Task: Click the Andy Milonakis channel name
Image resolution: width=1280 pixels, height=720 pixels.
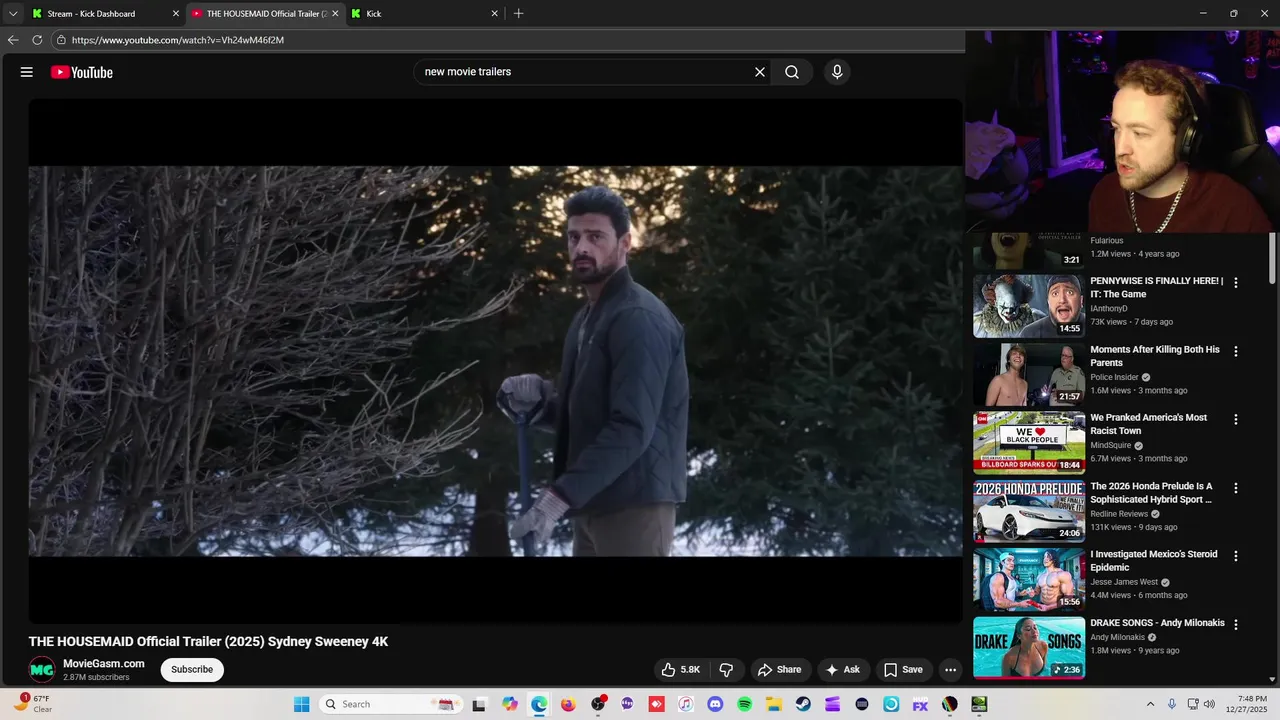Action: pyautogui.click(x=1118, y=637)
